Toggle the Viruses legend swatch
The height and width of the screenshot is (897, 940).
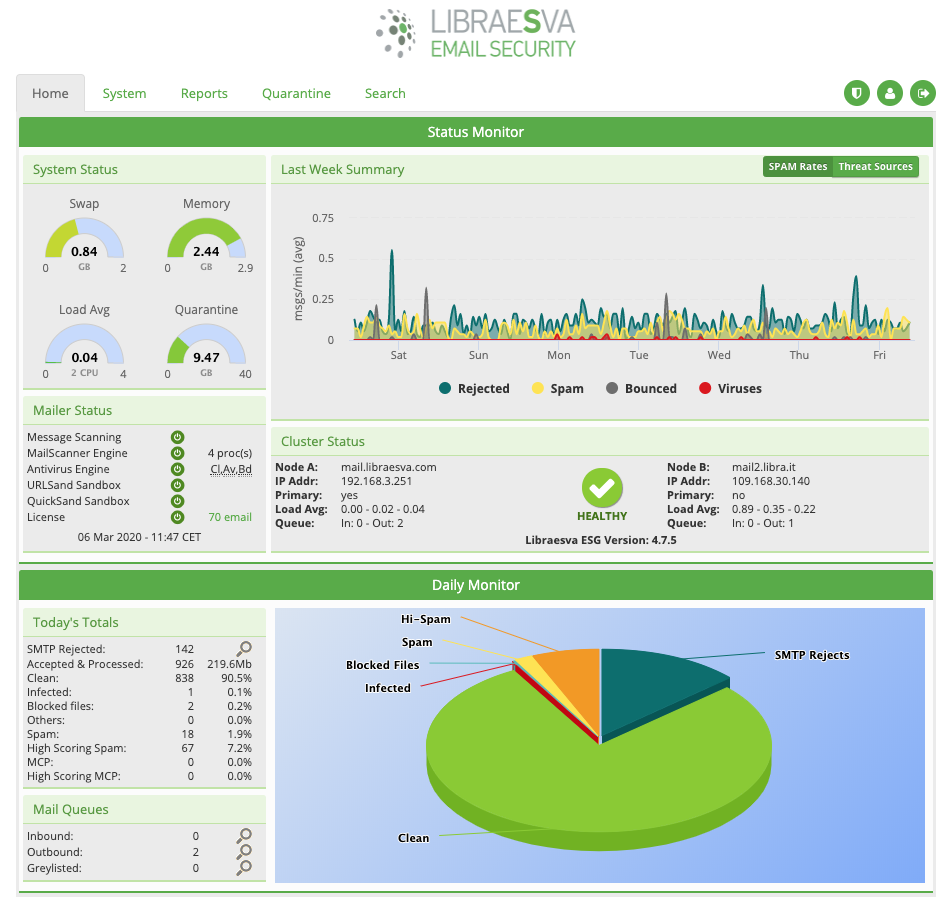pos(705,389)
